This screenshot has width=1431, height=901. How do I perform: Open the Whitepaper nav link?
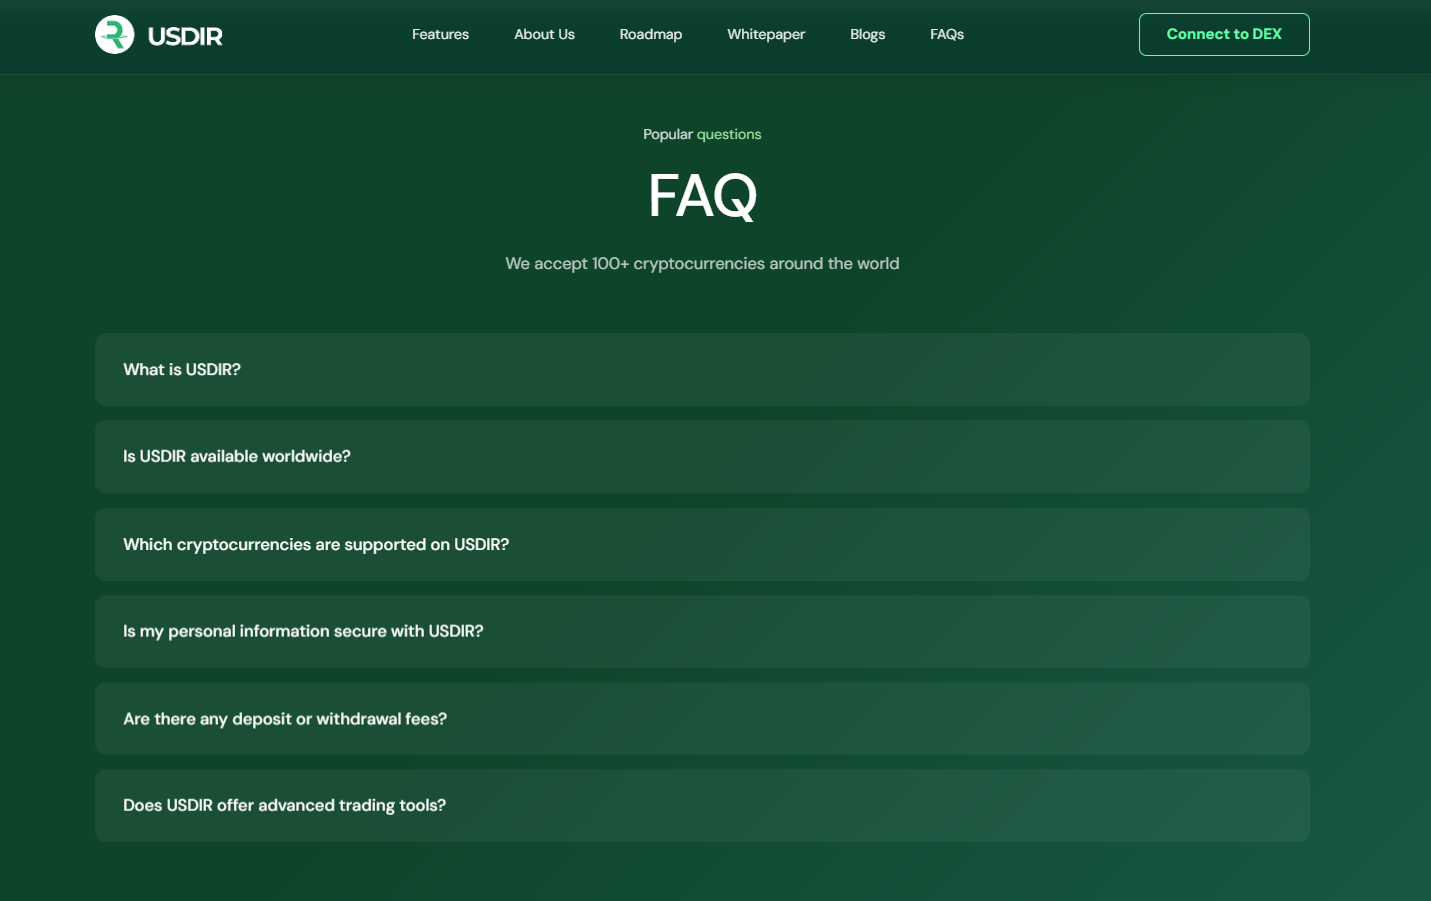(x=766, y=34)
